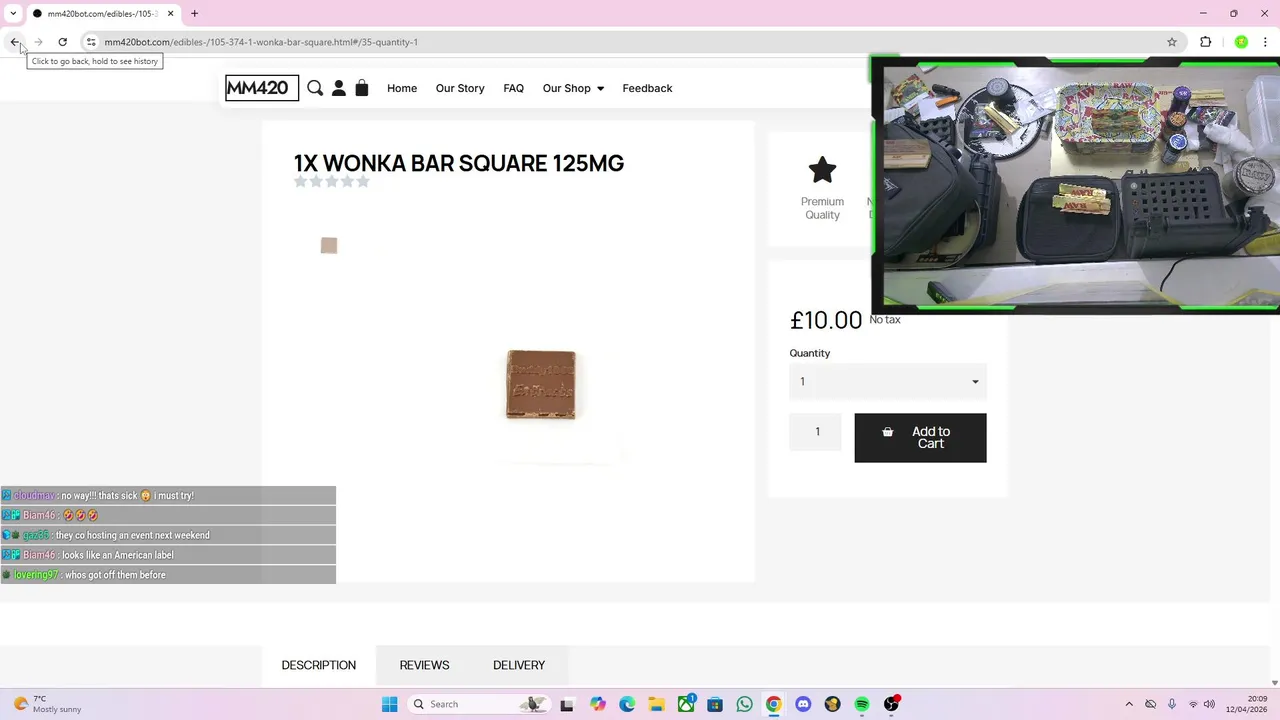Click the browser back arrow

pyautogui.click(x=15, y=42)
